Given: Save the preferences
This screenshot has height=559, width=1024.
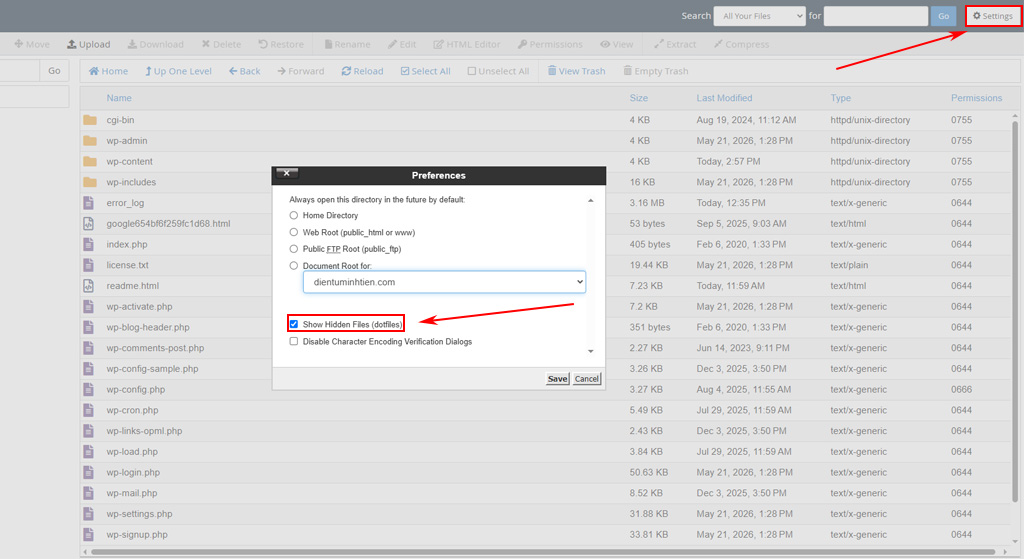Looking at the screenshot, I should point(557,379).
